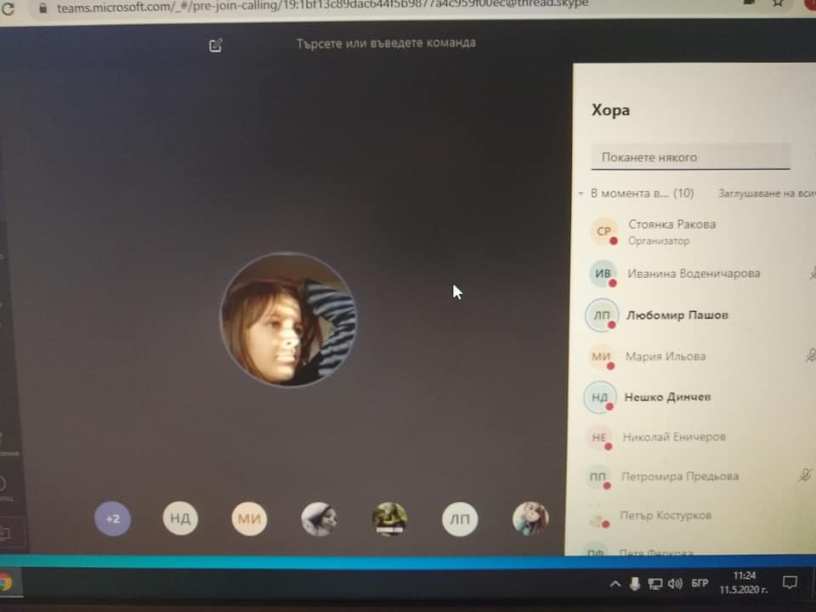Select the МИ avatar in bottom strip
Image resolution: width=816 pixels, height=612 pixels.
[x=249, y=518]
